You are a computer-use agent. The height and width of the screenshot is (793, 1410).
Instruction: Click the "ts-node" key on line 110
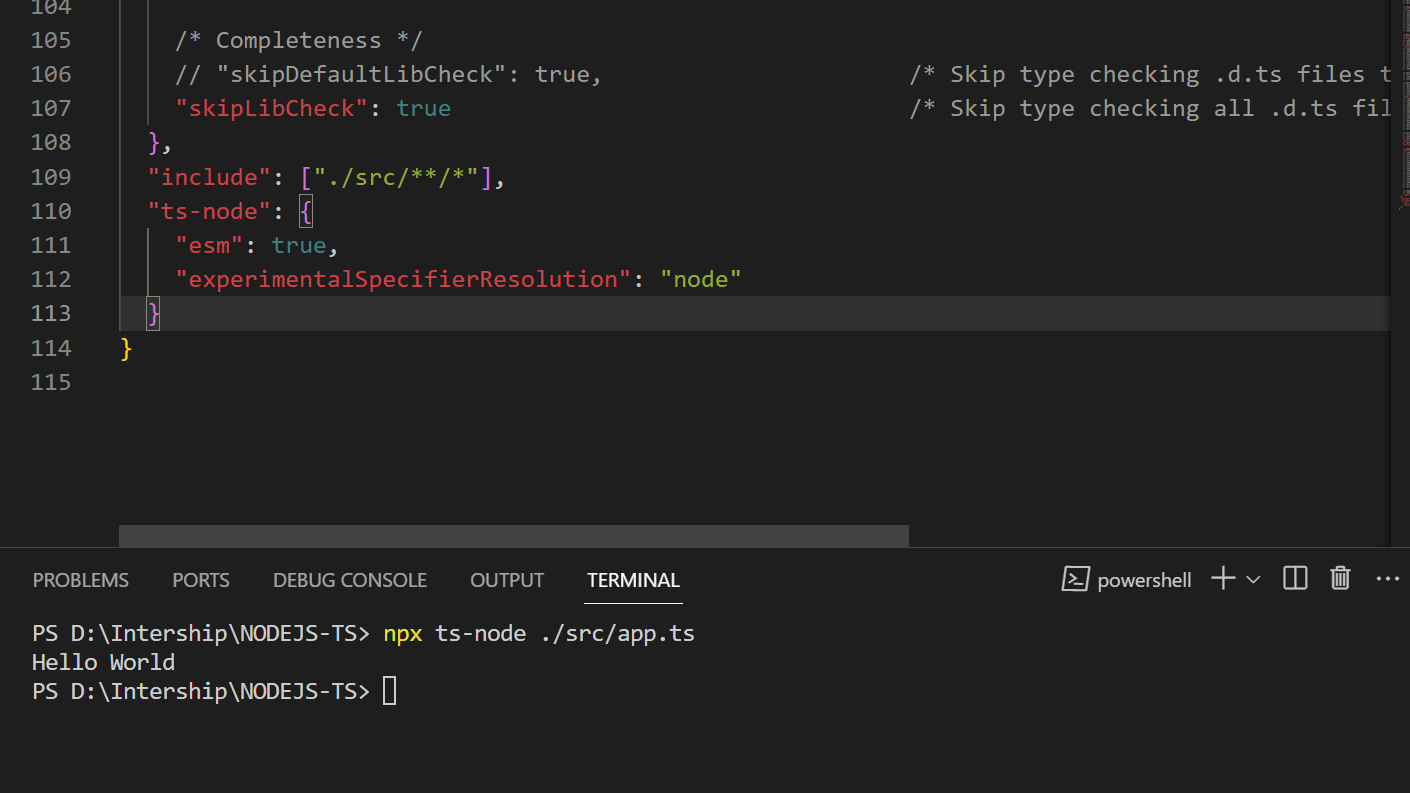click(x=209, y=212)
